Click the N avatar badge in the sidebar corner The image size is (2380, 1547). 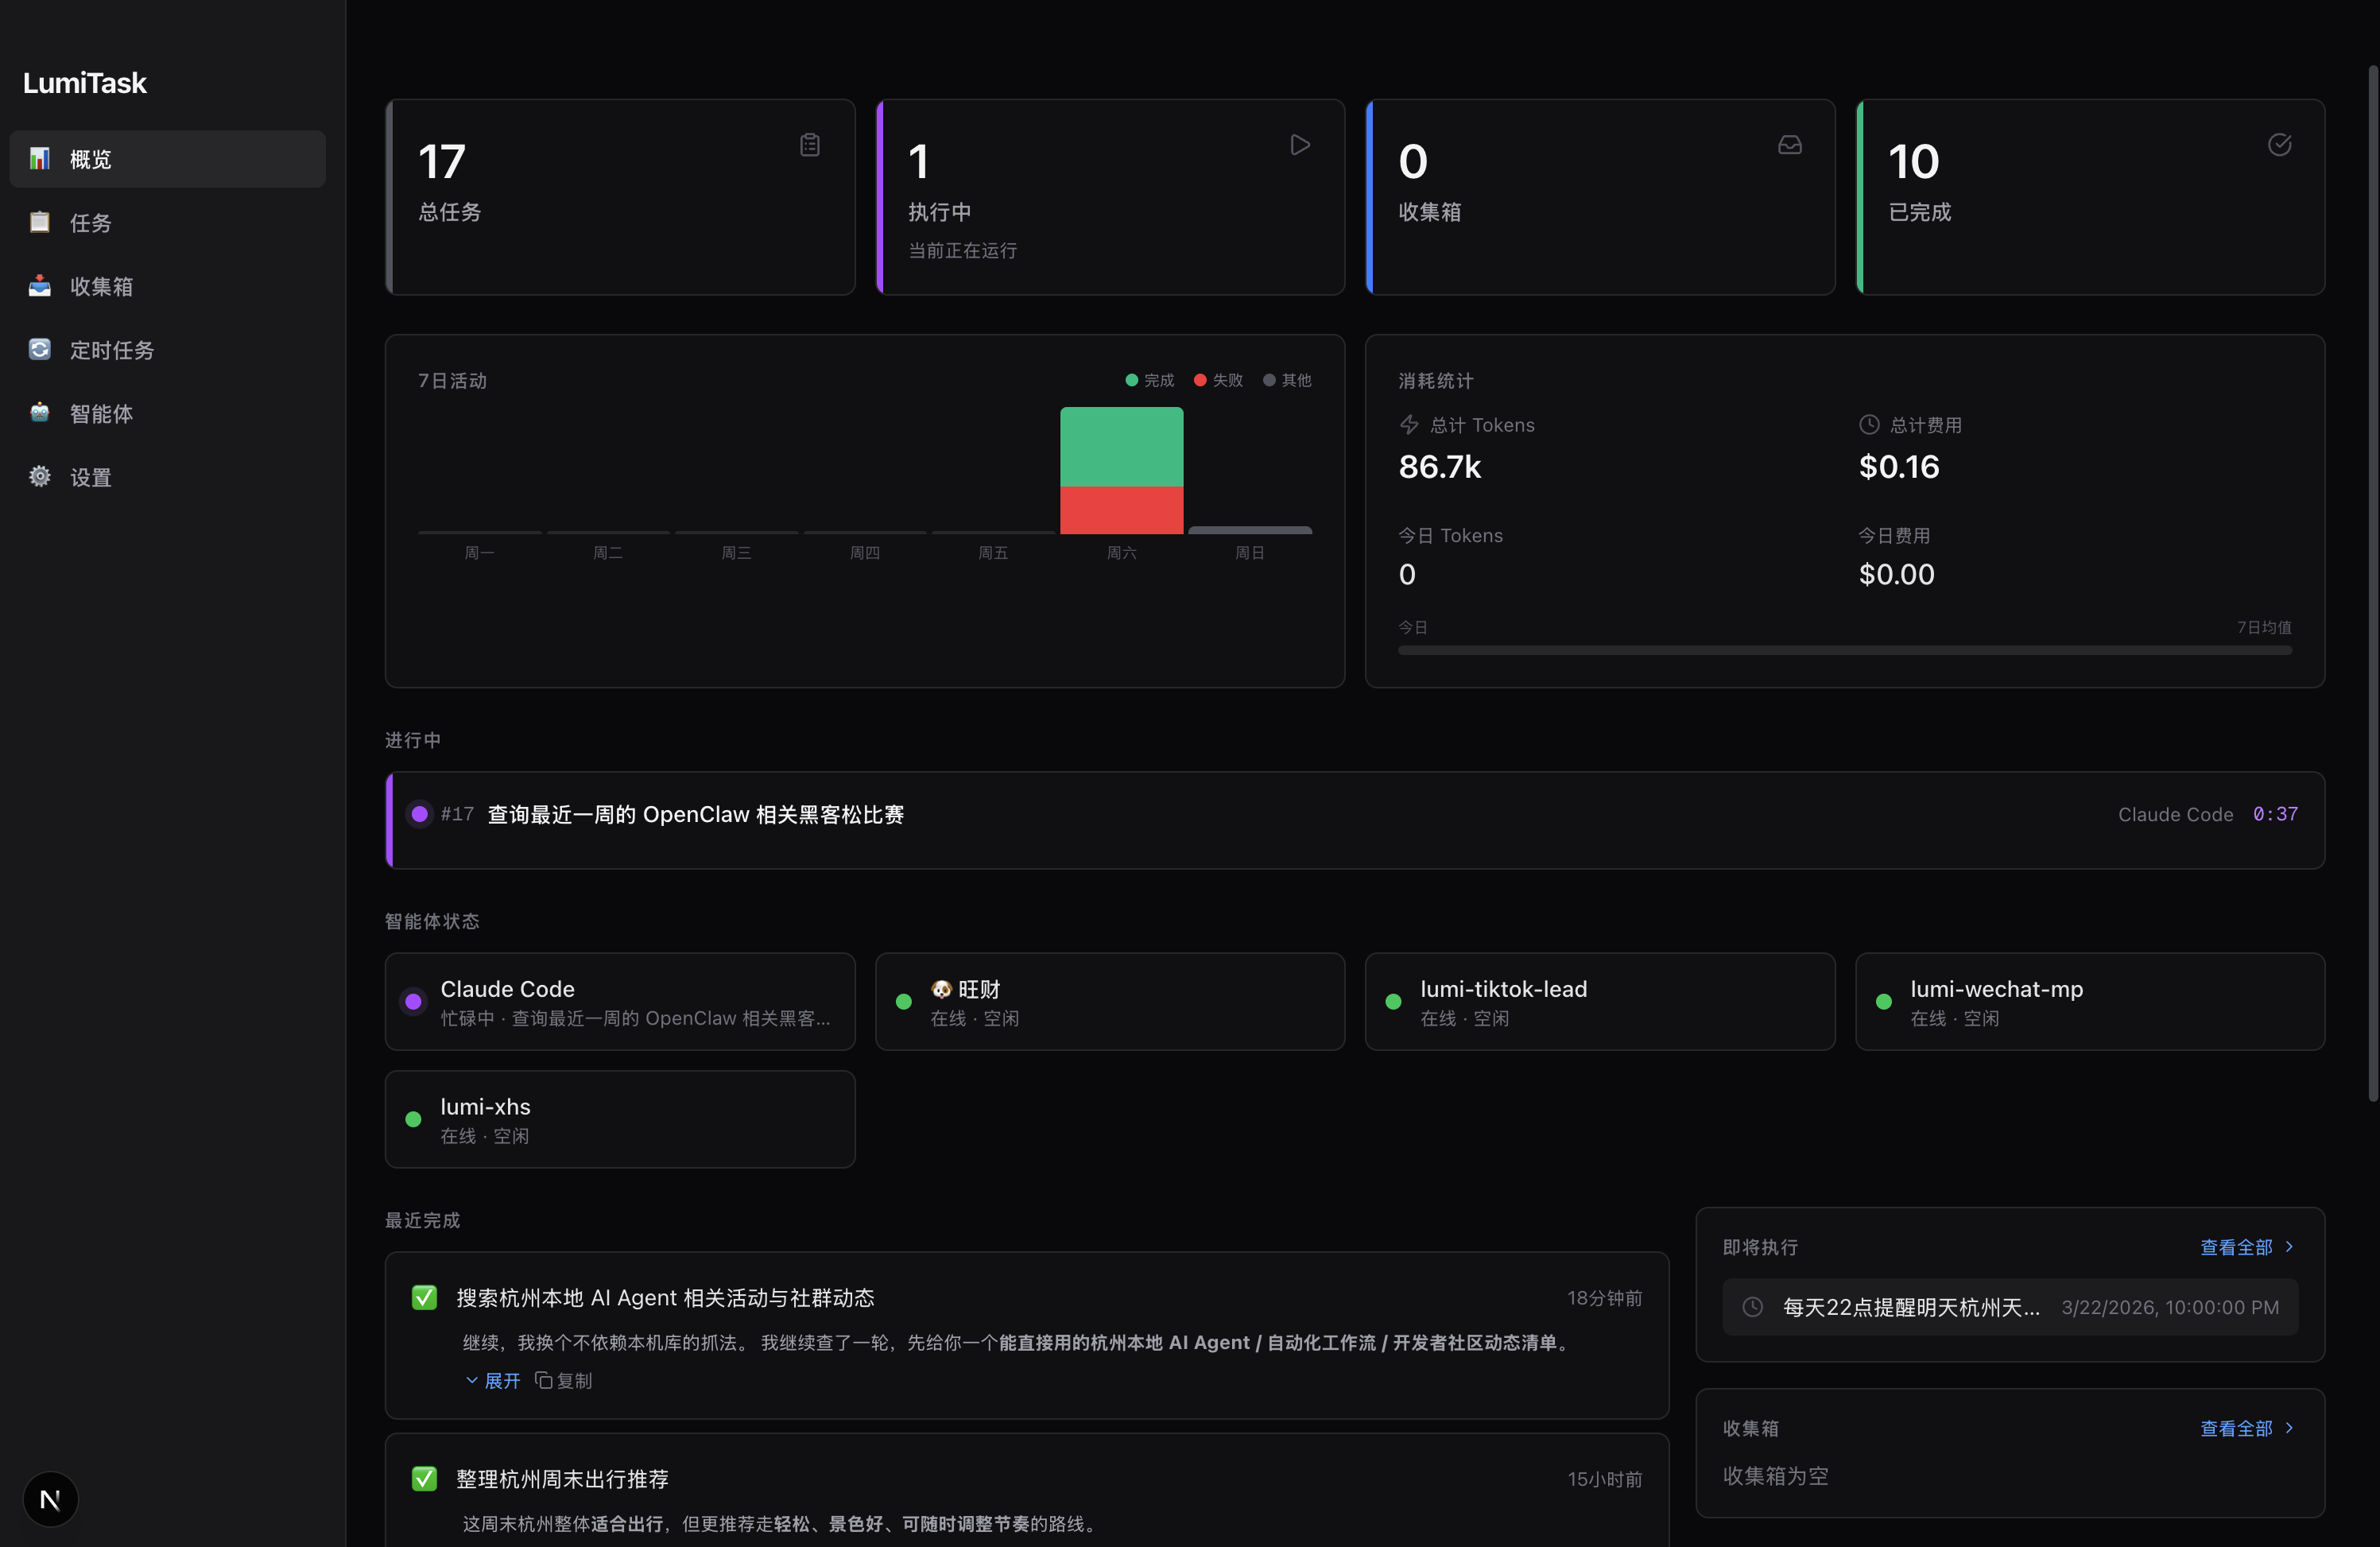coord(50,1499)
